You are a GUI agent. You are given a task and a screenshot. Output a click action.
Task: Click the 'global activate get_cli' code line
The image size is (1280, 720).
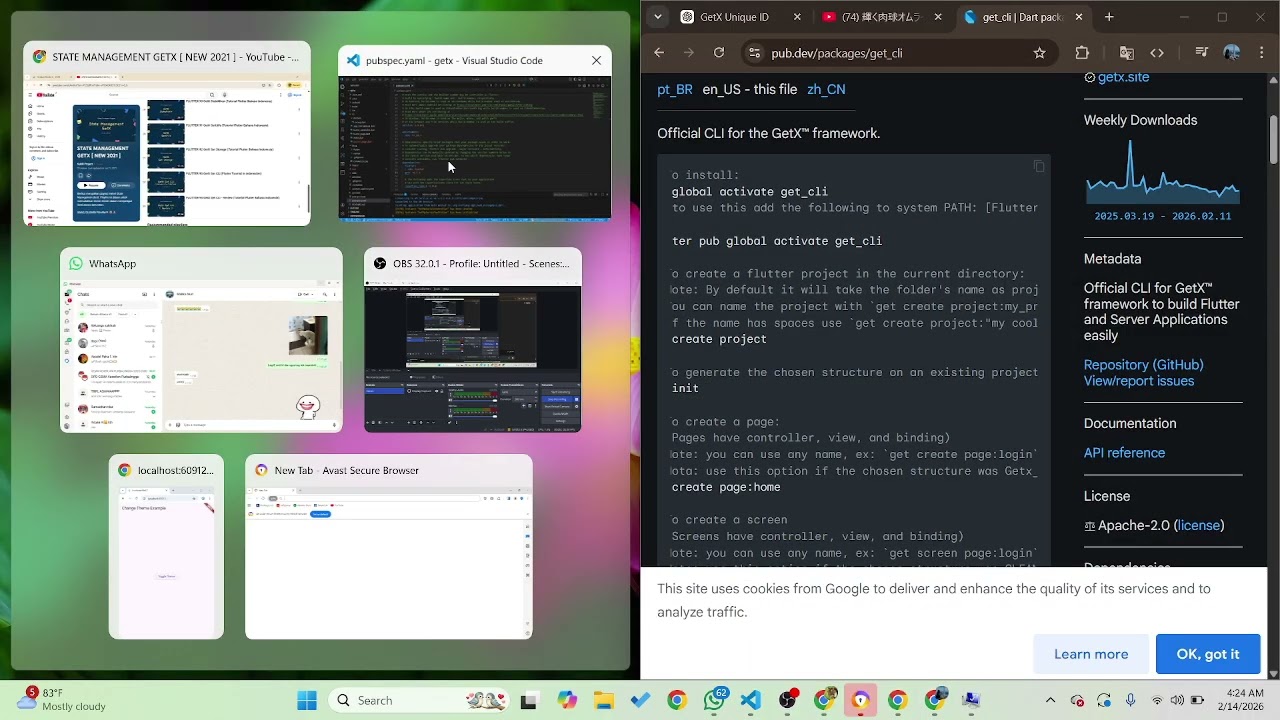(x=750, y=192)
